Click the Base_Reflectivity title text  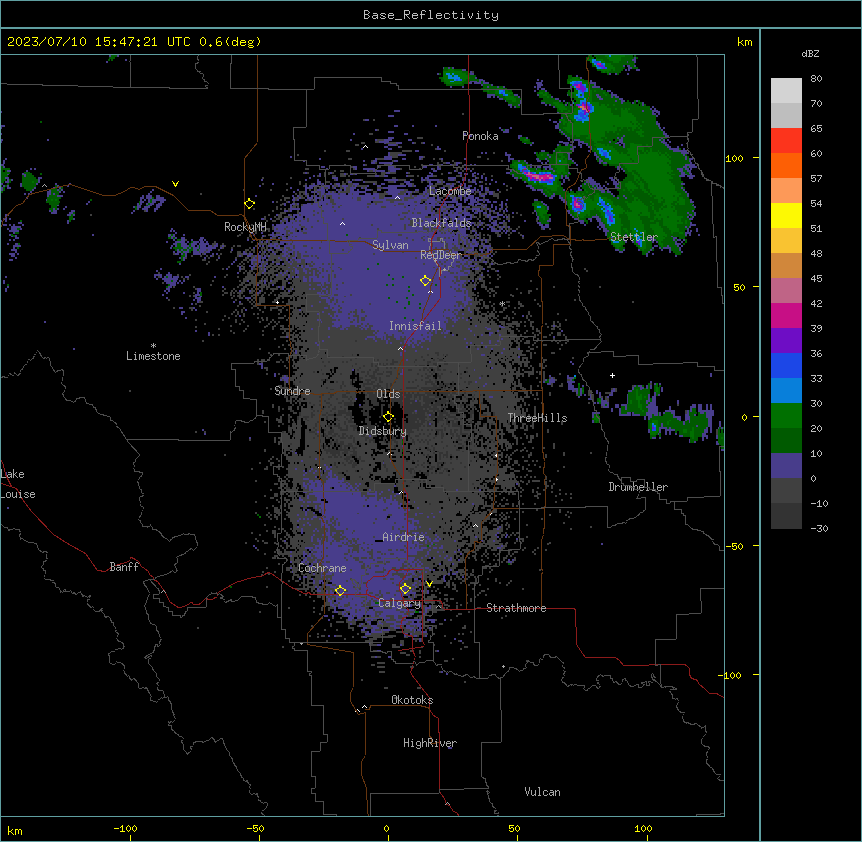(431, 15)
